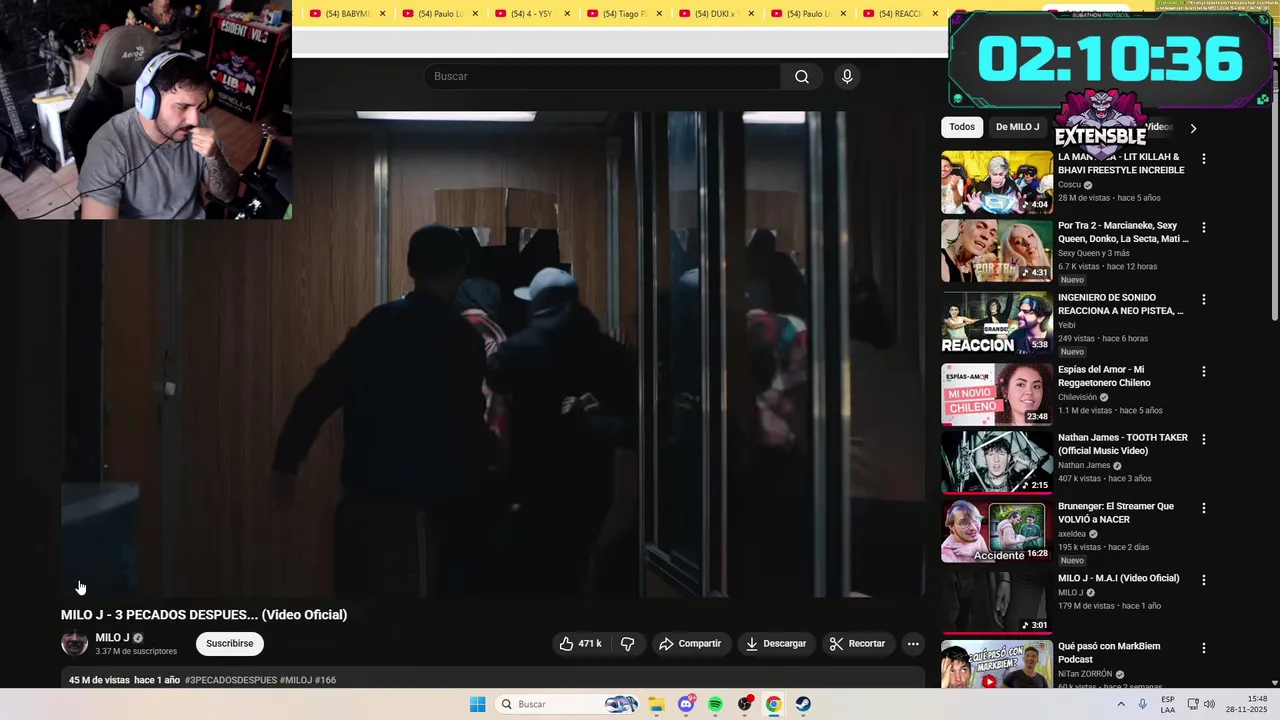Open Discord from the taskbar
1280x720 pixels.
pyautogui.click(x=686, y=704)
